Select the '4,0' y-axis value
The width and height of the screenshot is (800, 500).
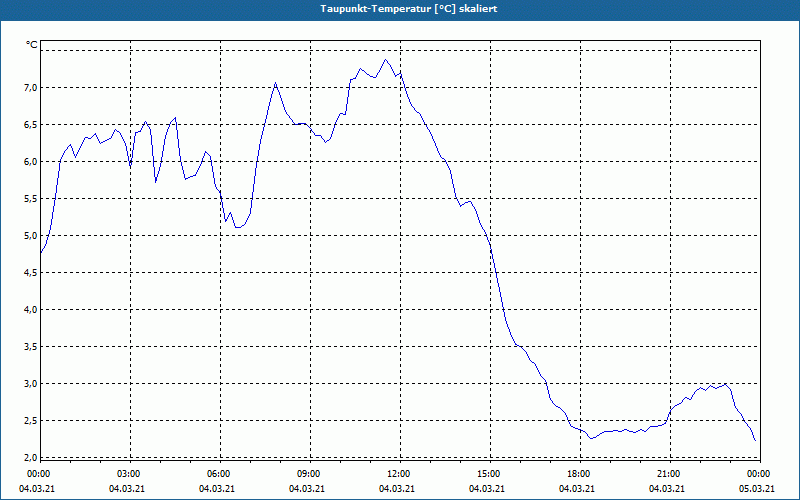pos(31,310)
